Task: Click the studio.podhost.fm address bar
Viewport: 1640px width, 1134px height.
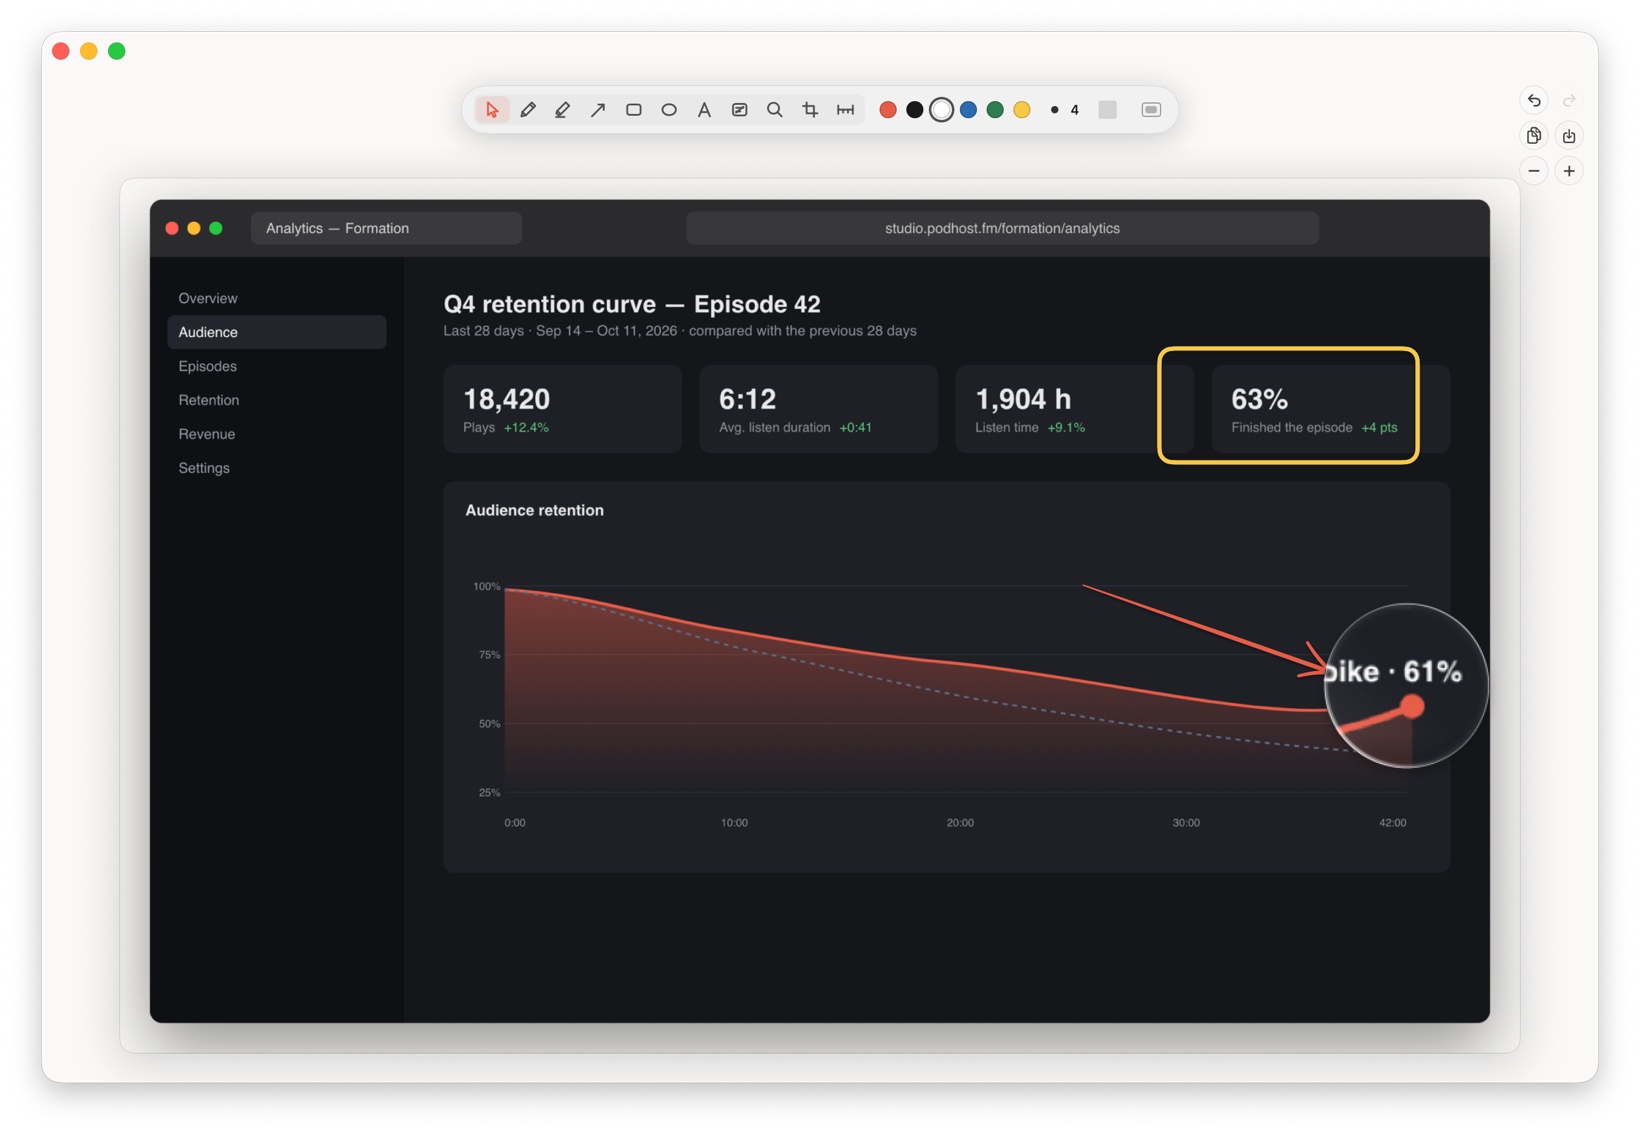Action: (1002, 228)
